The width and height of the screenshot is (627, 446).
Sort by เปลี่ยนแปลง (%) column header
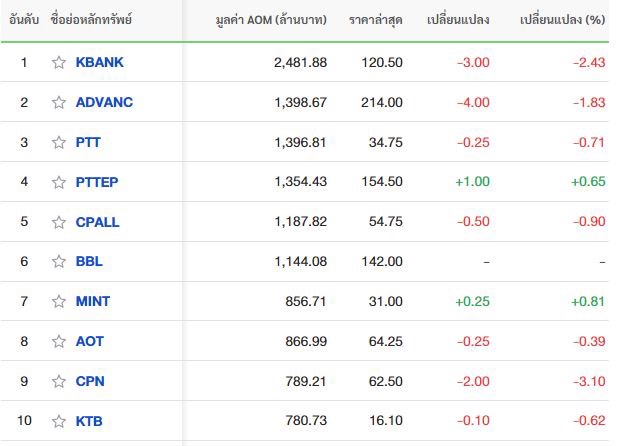click(562, 20)
